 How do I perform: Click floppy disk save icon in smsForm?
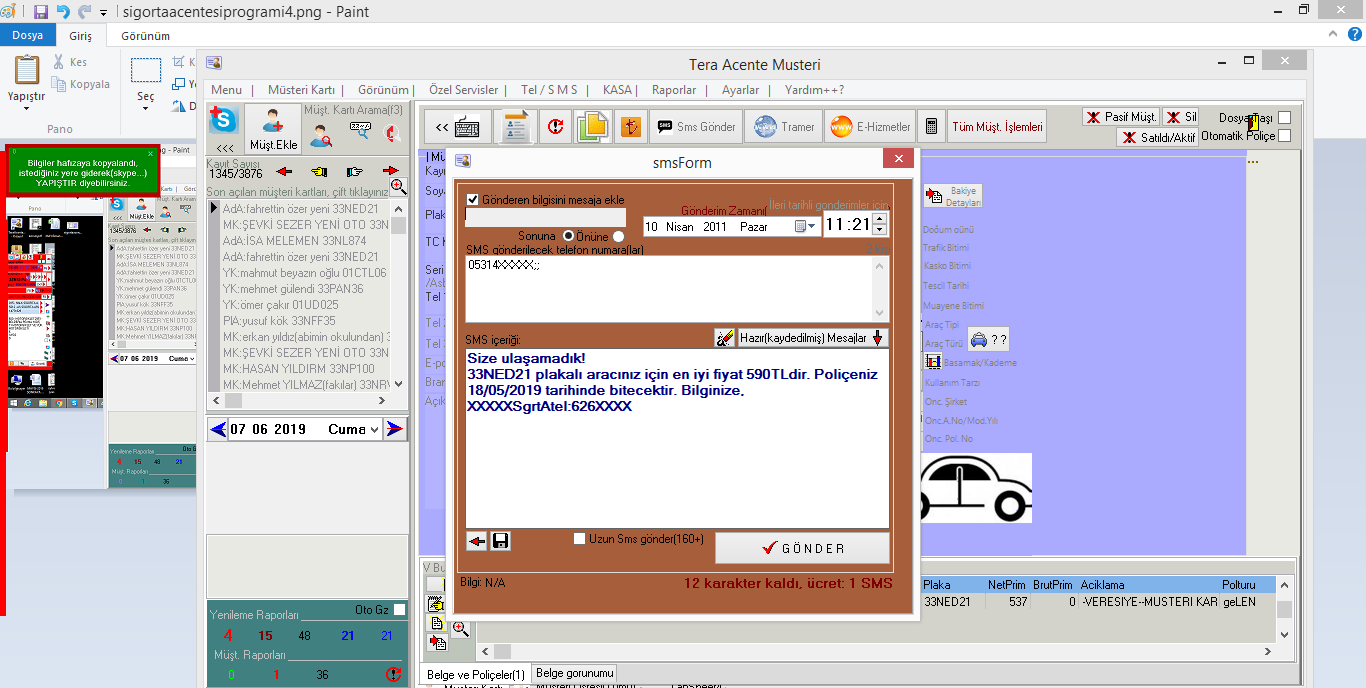click(501, 541)
